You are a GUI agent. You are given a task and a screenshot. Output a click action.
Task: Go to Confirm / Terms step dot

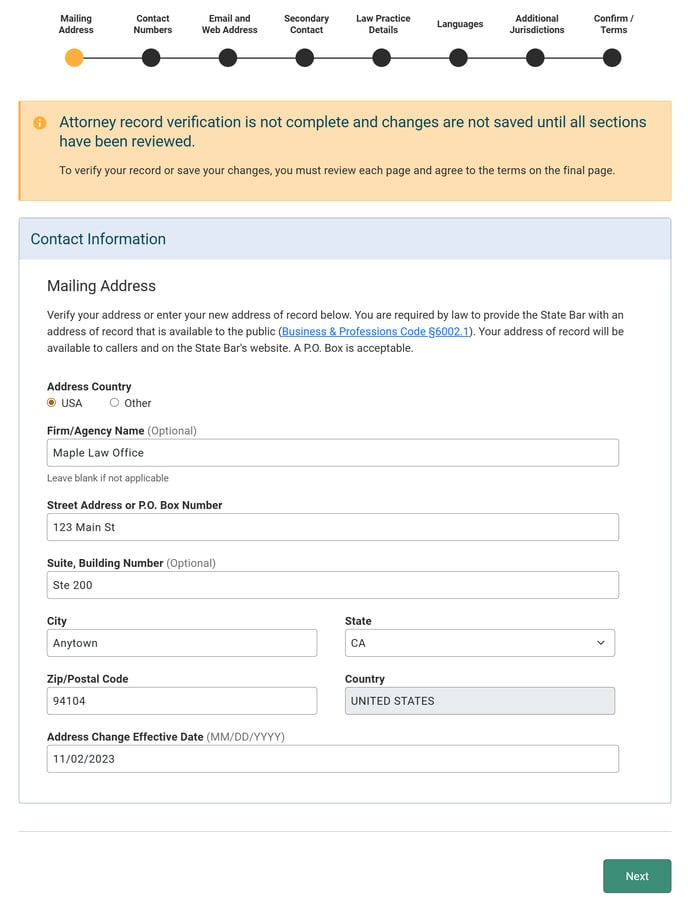coord(612,58)
